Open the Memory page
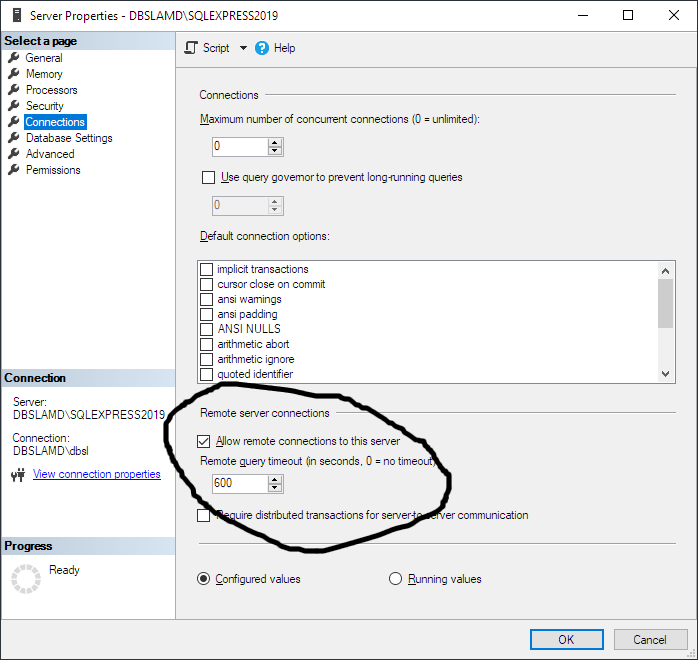Screen dimensions: 698x660 44,74
